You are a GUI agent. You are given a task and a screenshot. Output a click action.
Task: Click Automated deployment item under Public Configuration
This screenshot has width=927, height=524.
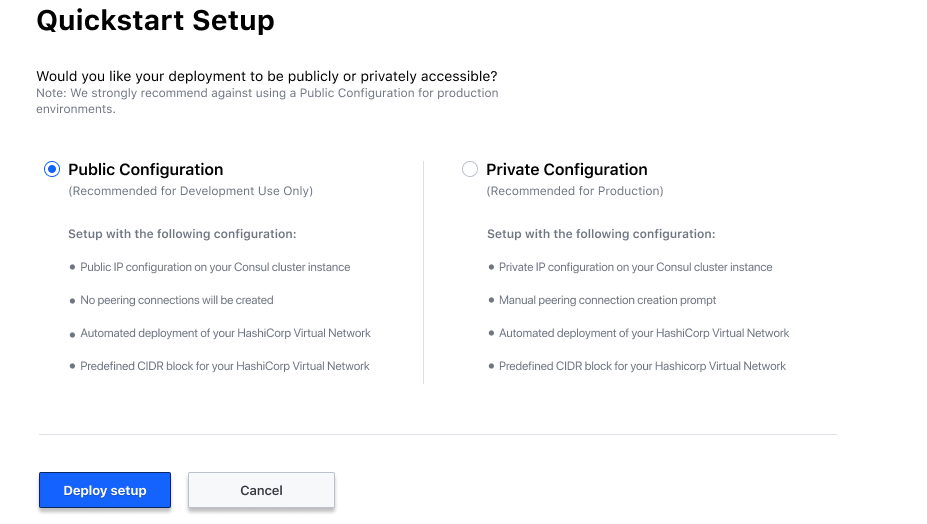[x=225, y=333]
